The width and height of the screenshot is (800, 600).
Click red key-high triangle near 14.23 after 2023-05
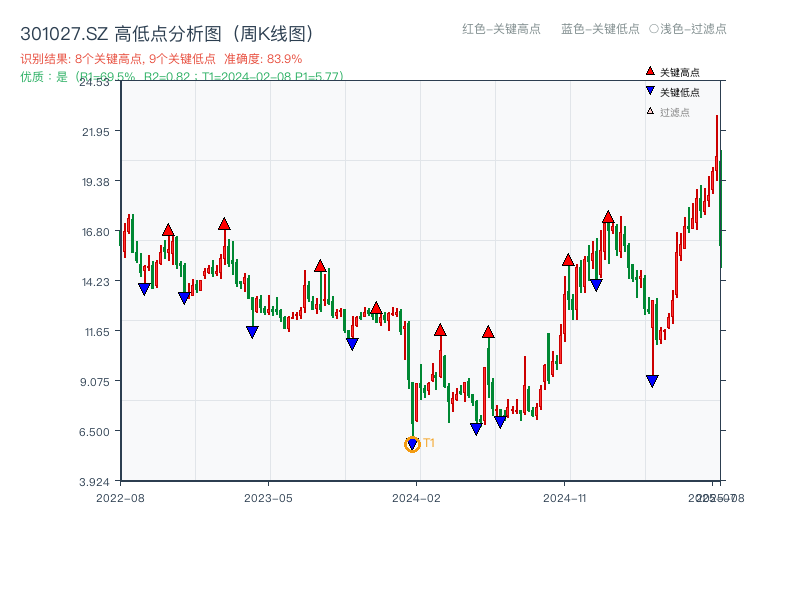[x=320, y=265]
